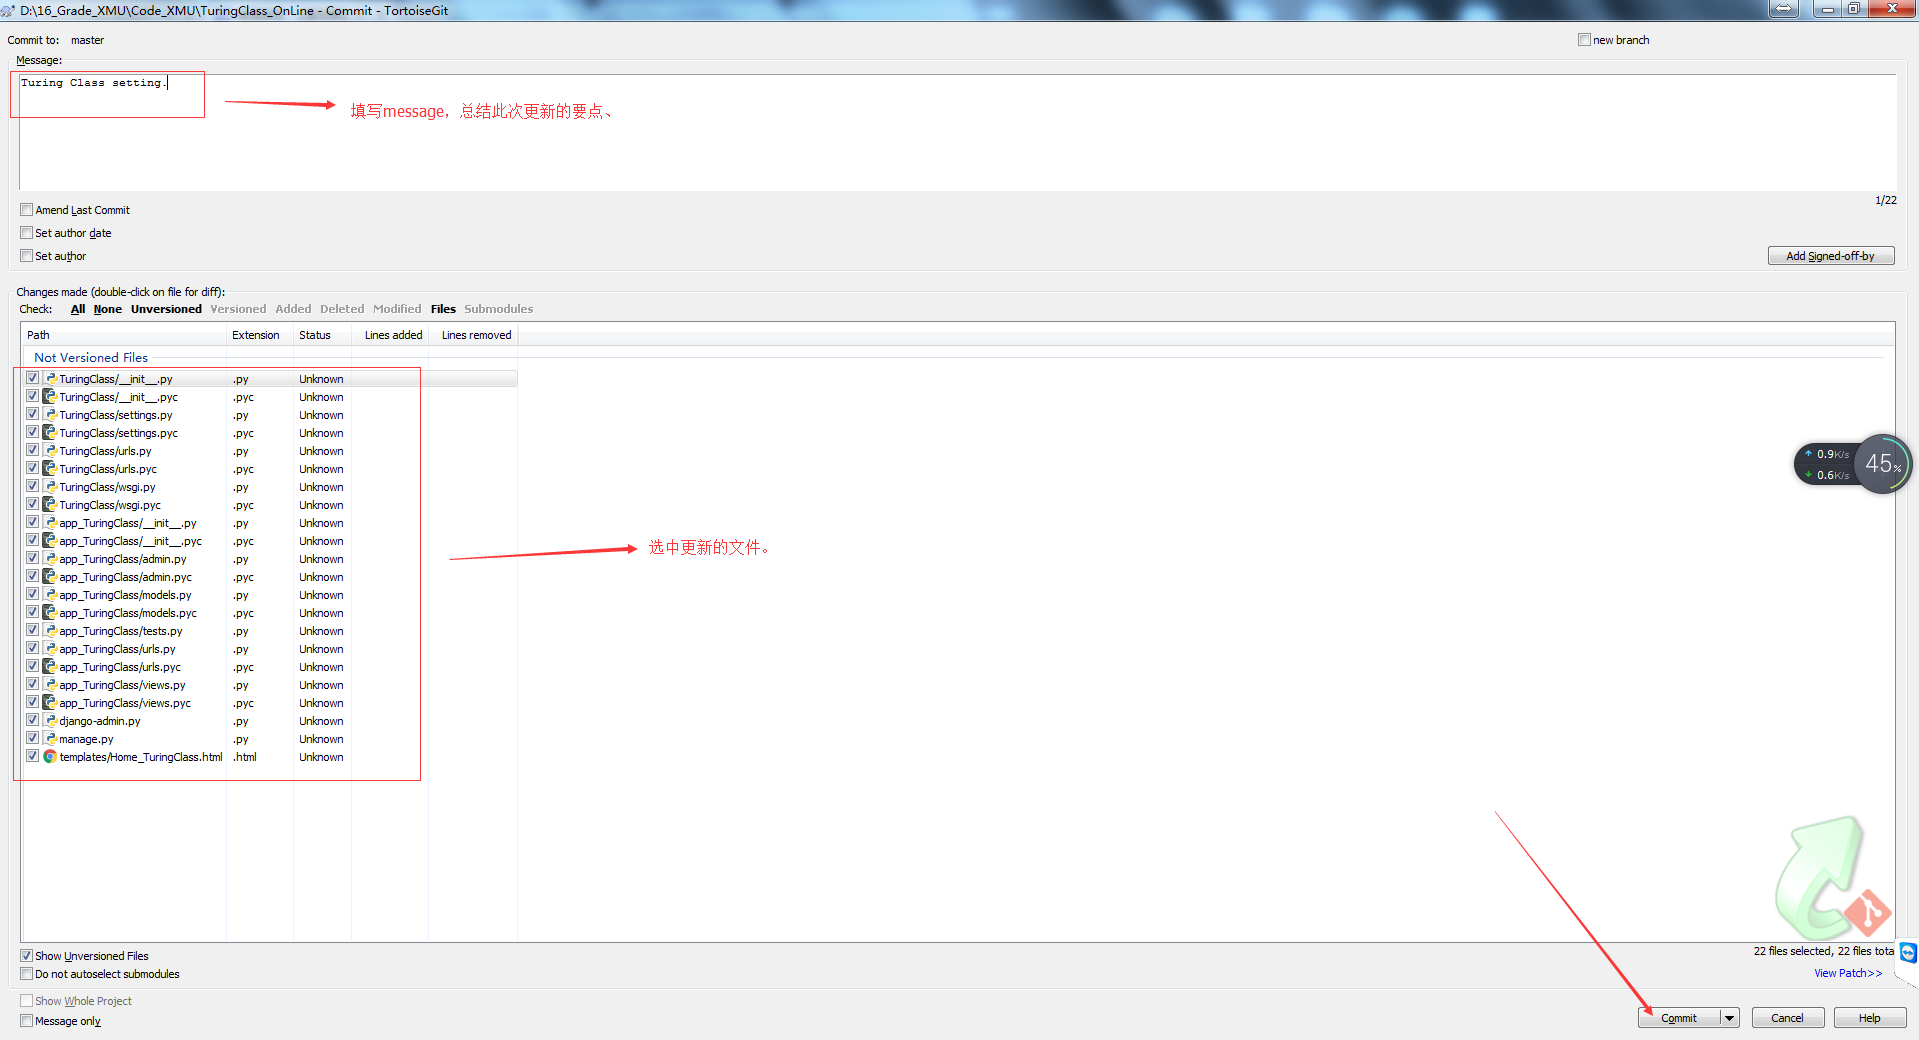Click the file icon of TuringClass/settings.py
Image resolution: width=1919 pixels, height=1040 pixels.
(50, 415)
